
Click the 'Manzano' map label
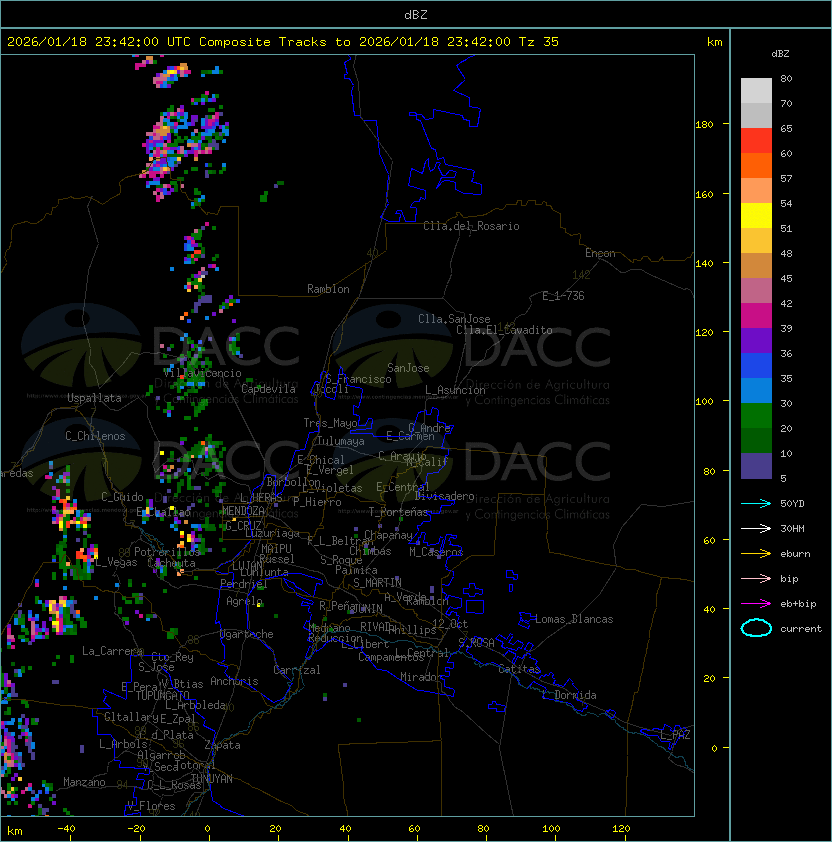click(x=84, y=782)
